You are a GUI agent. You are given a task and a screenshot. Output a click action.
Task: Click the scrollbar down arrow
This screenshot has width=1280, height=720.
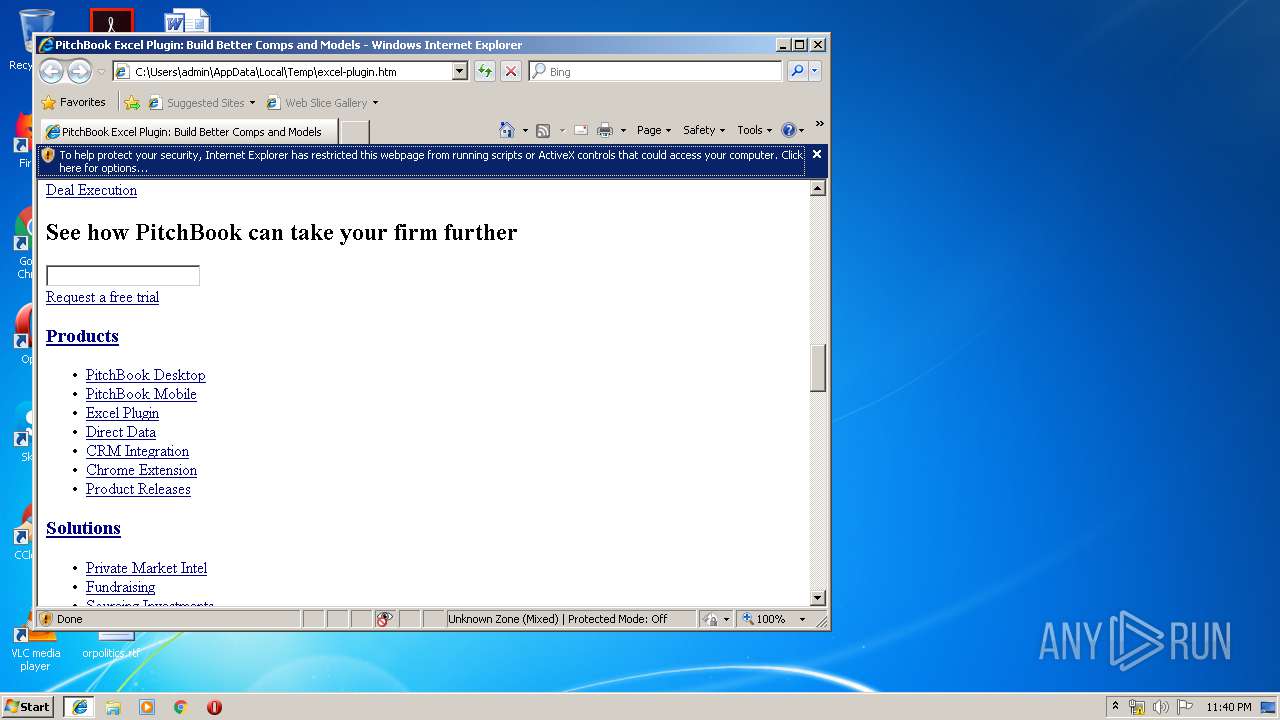(818, 598)
